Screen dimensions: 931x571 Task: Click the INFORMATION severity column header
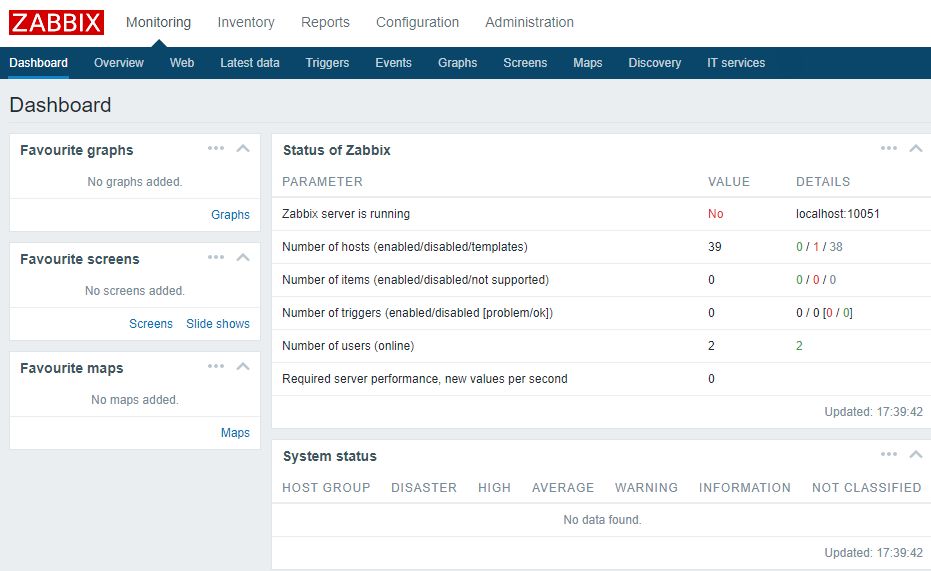tap(745, 488)
